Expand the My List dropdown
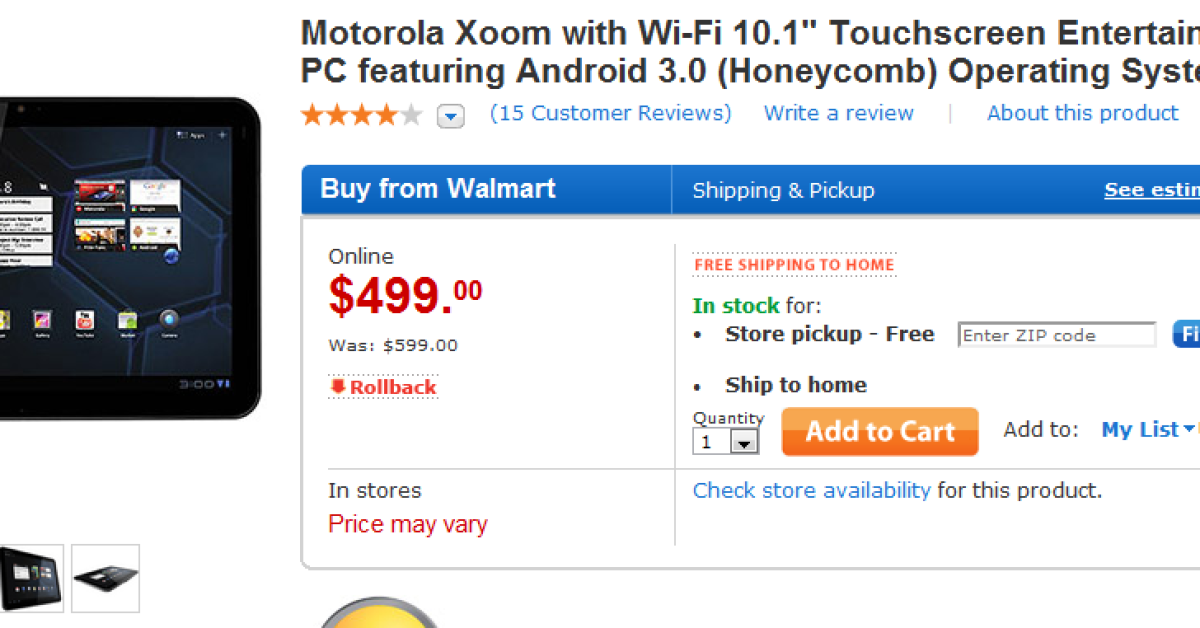Screen dimensions: 1200x628 (x=1148, y=430)
